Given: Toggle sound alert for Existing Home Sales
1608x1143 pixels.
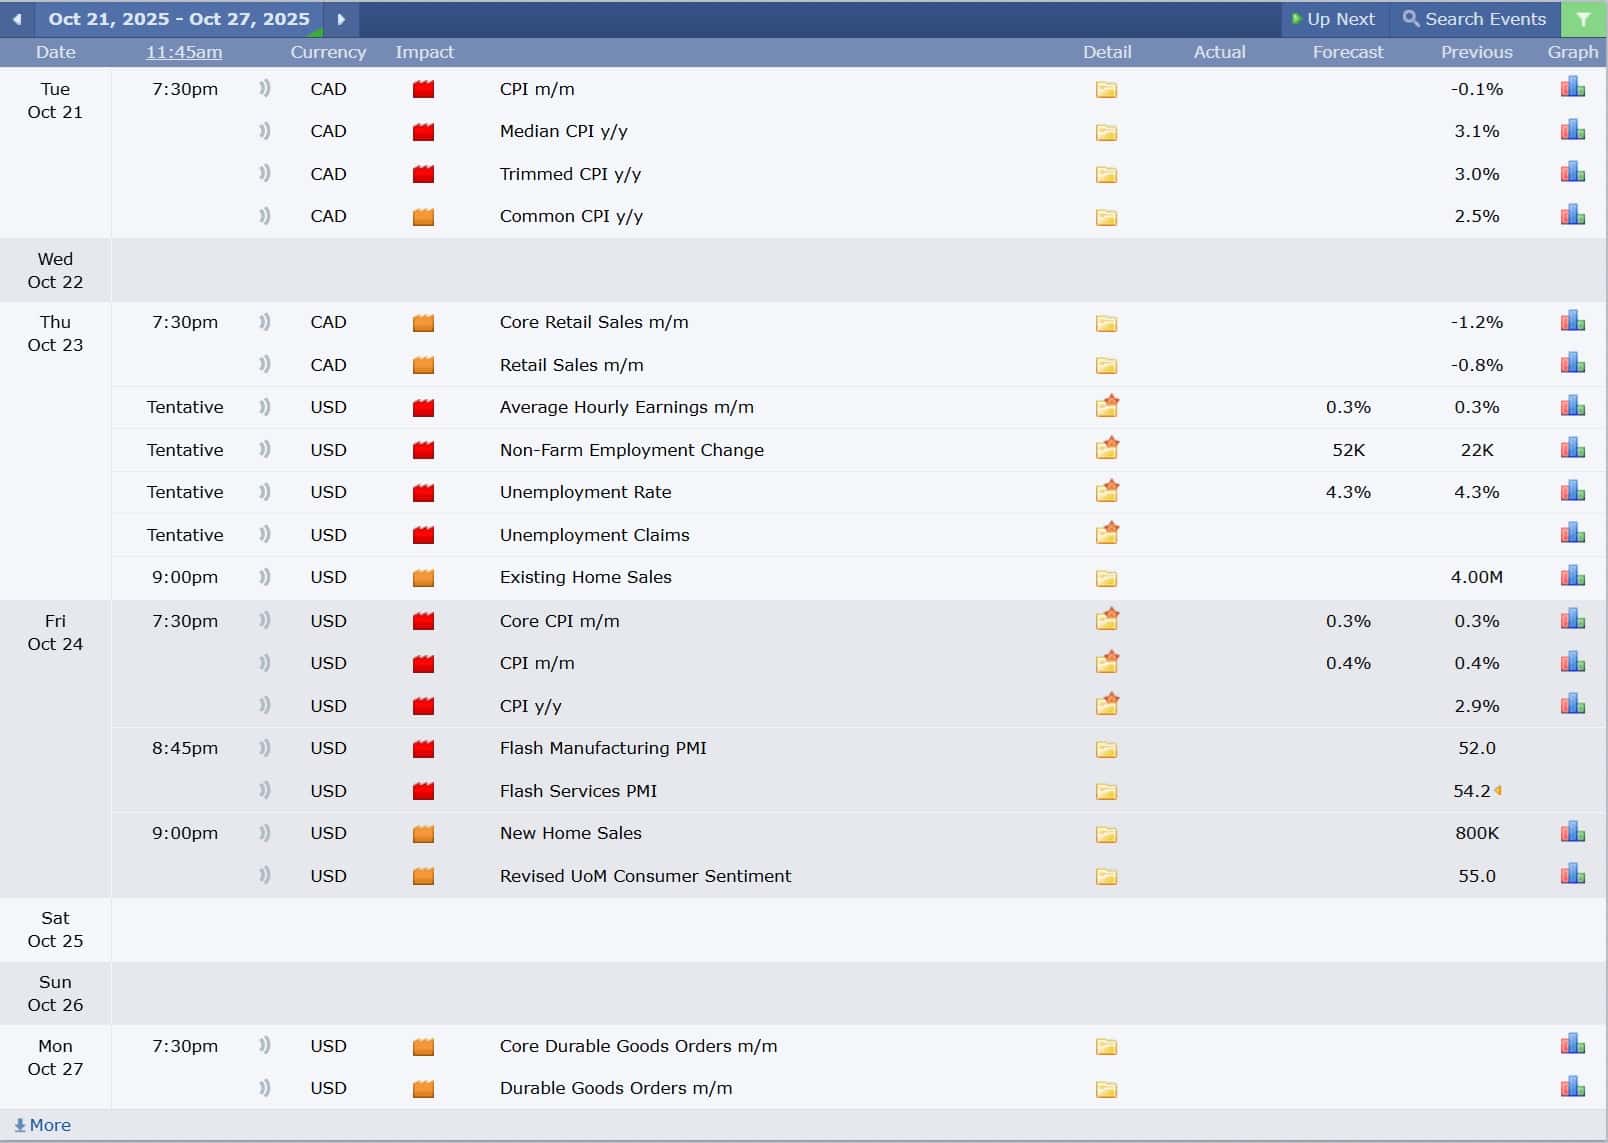Looking at the screenshot, I should pos(265,577).
